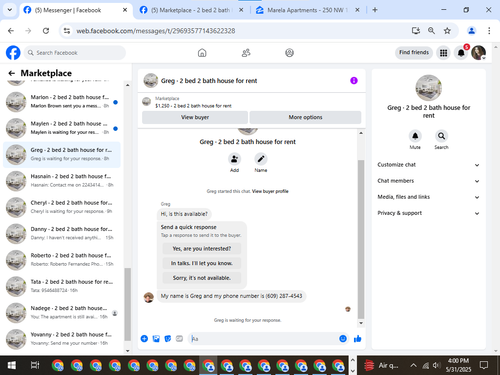Open the Home icon in top navigation
Screen dimensions: 500x375
point(202,53)
